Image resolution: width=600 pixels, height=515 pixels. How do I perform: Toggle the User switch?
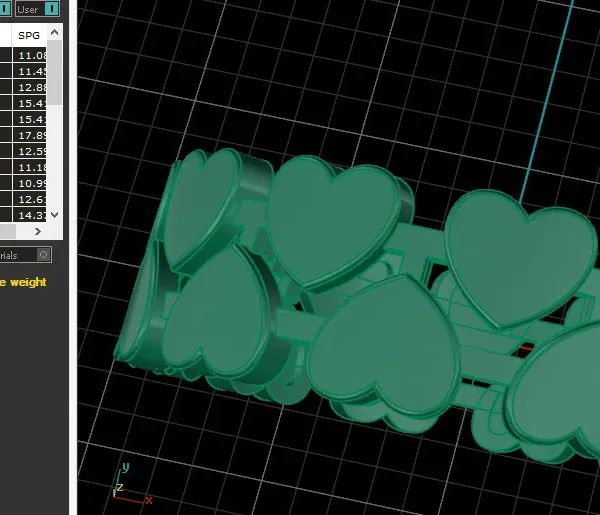click(51, 9)
